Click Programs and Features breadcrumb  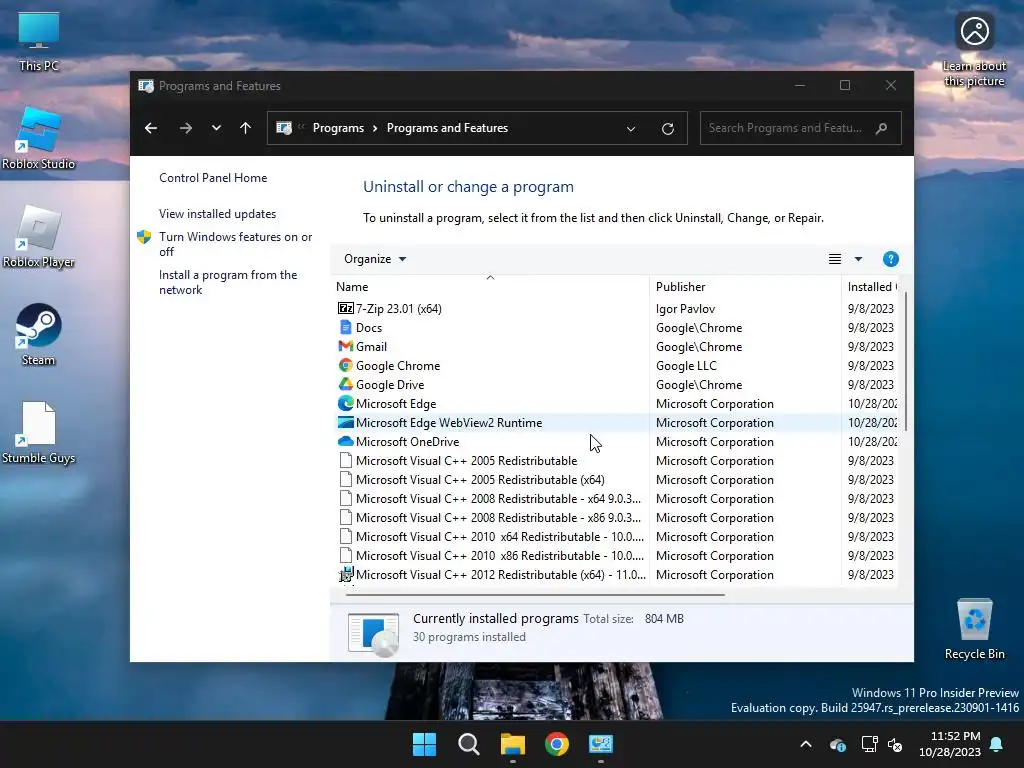click(x=447, y=128)
